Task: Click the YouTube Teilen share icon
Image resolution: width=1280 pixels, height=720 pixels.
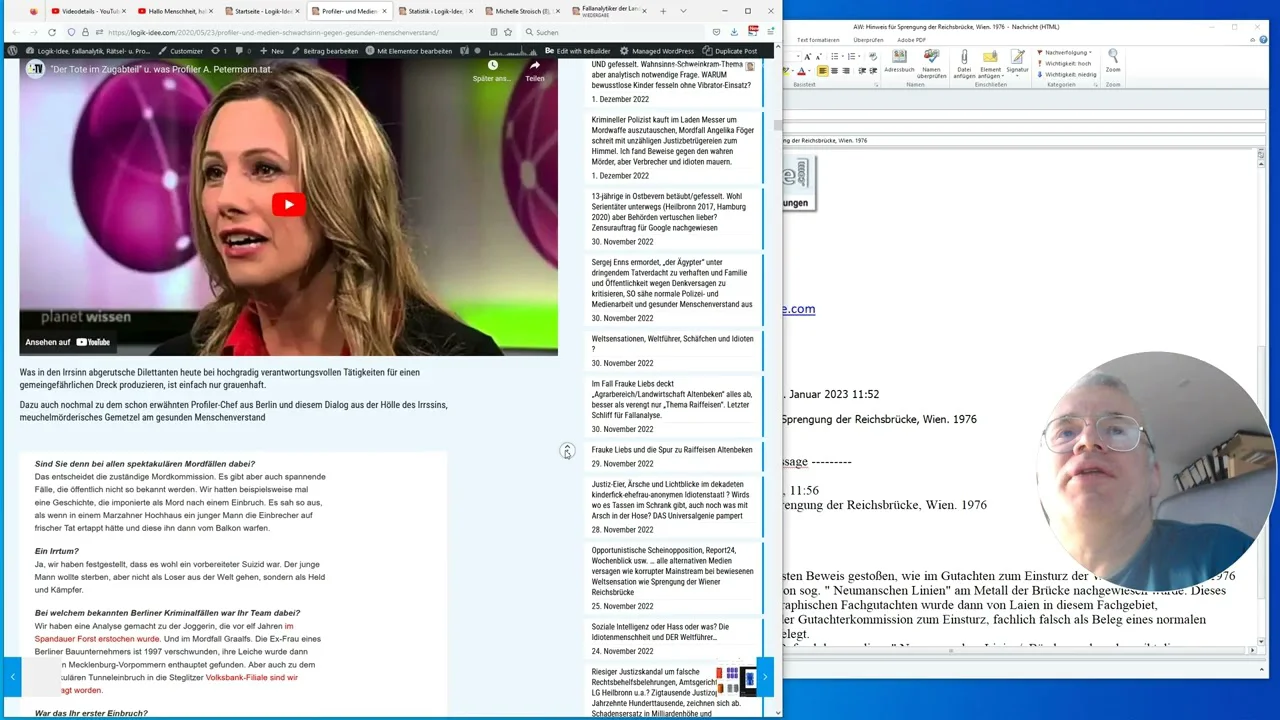Action: pos(535,68)
